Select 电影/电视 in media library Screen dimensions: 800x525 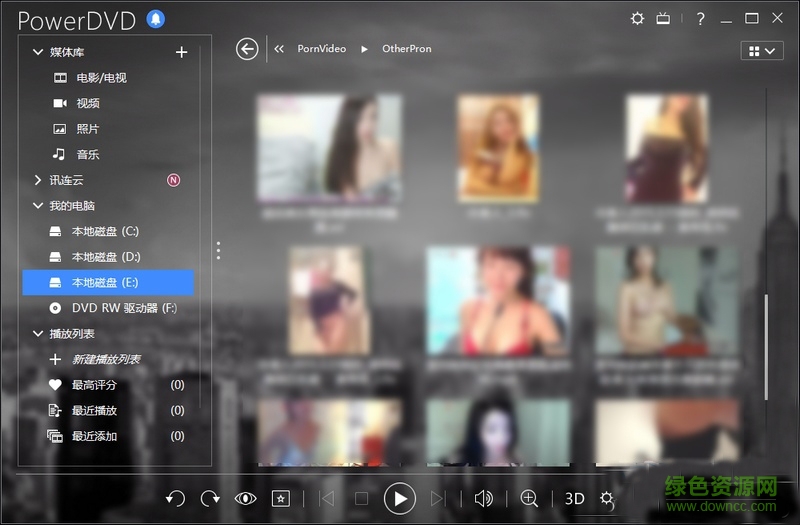click(x=101, y=78)
